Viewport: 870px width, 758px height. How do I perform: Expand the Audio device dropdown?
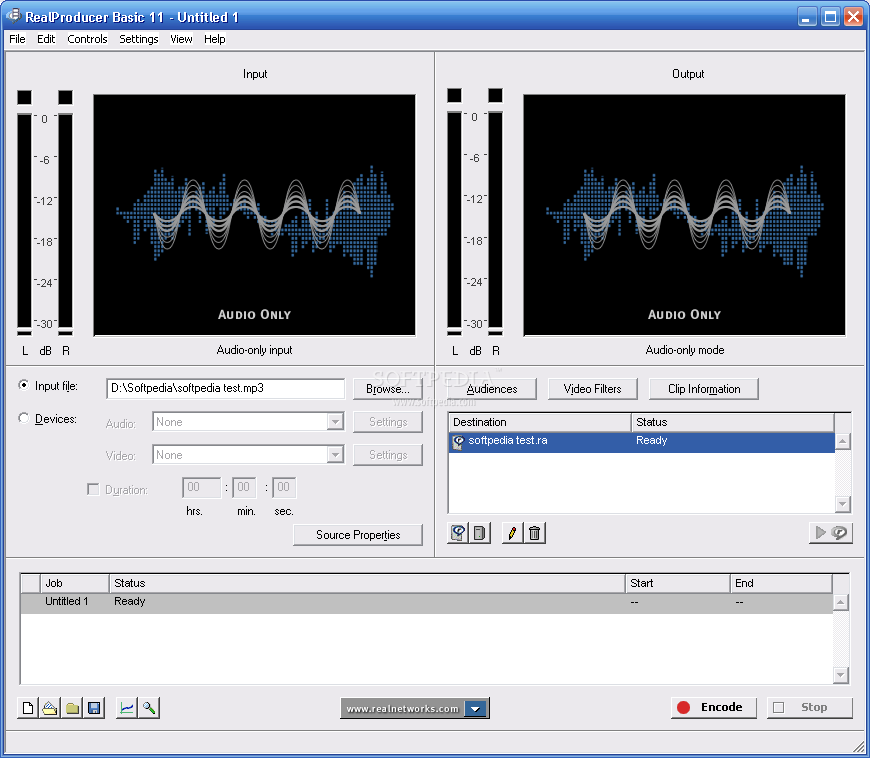[x=335, y=422]
